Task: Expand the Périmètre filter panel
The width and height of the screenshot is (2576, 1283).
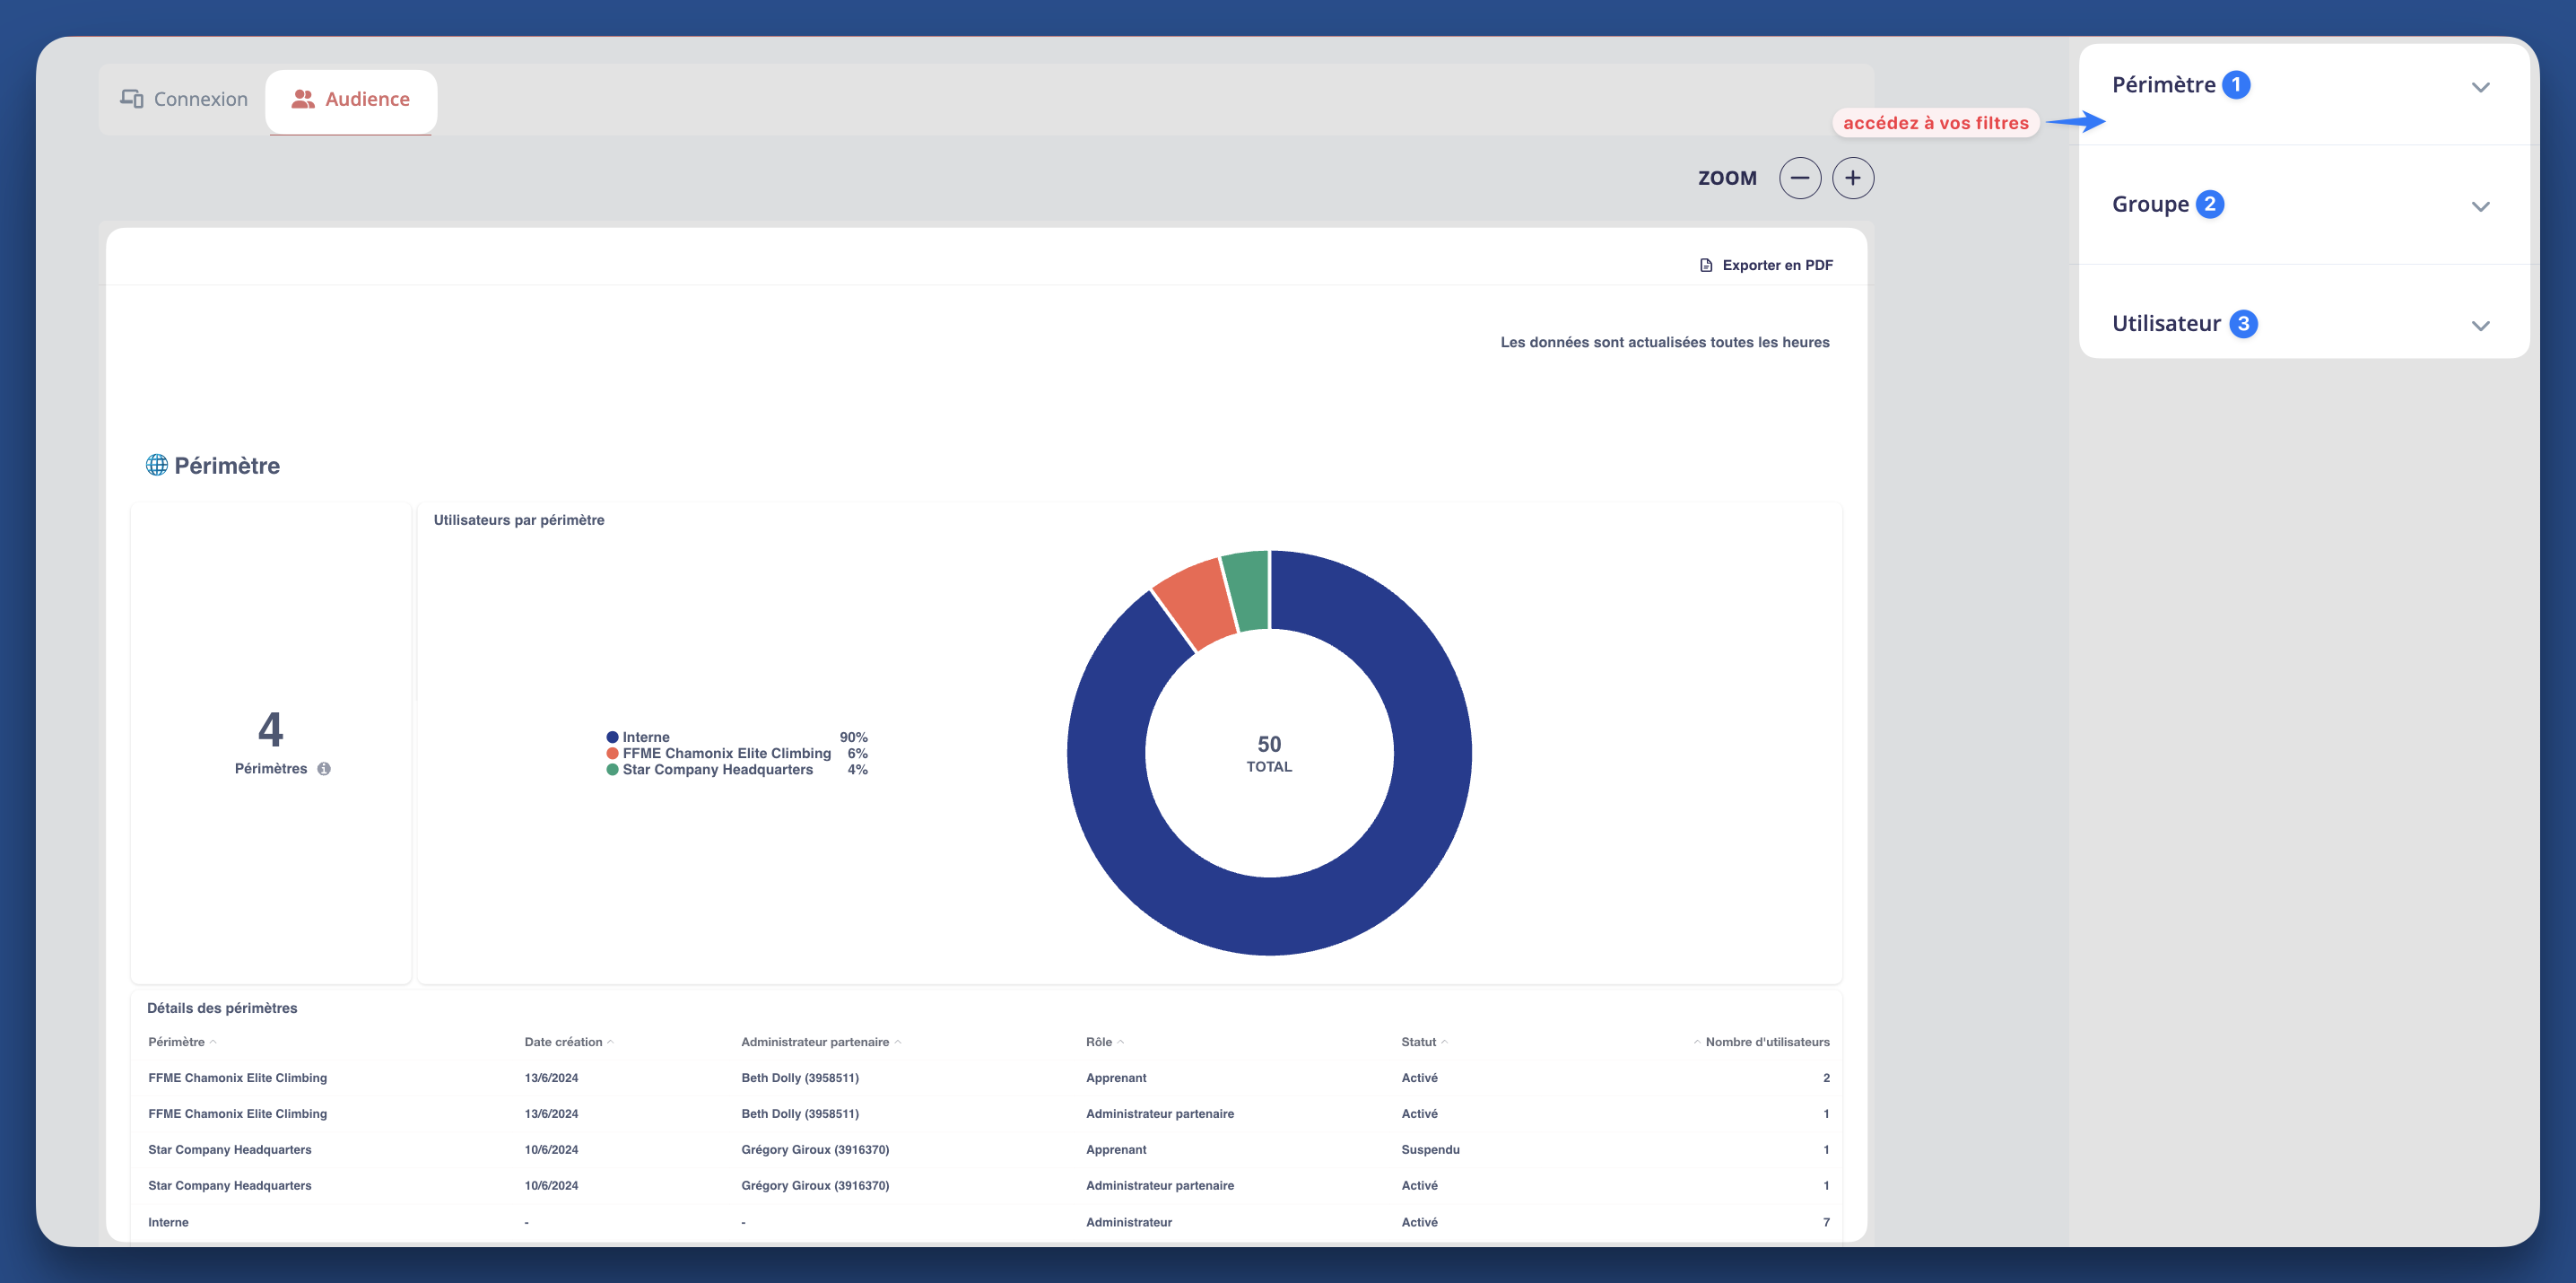Action: pyautogui.click(x=2481, y=87)
